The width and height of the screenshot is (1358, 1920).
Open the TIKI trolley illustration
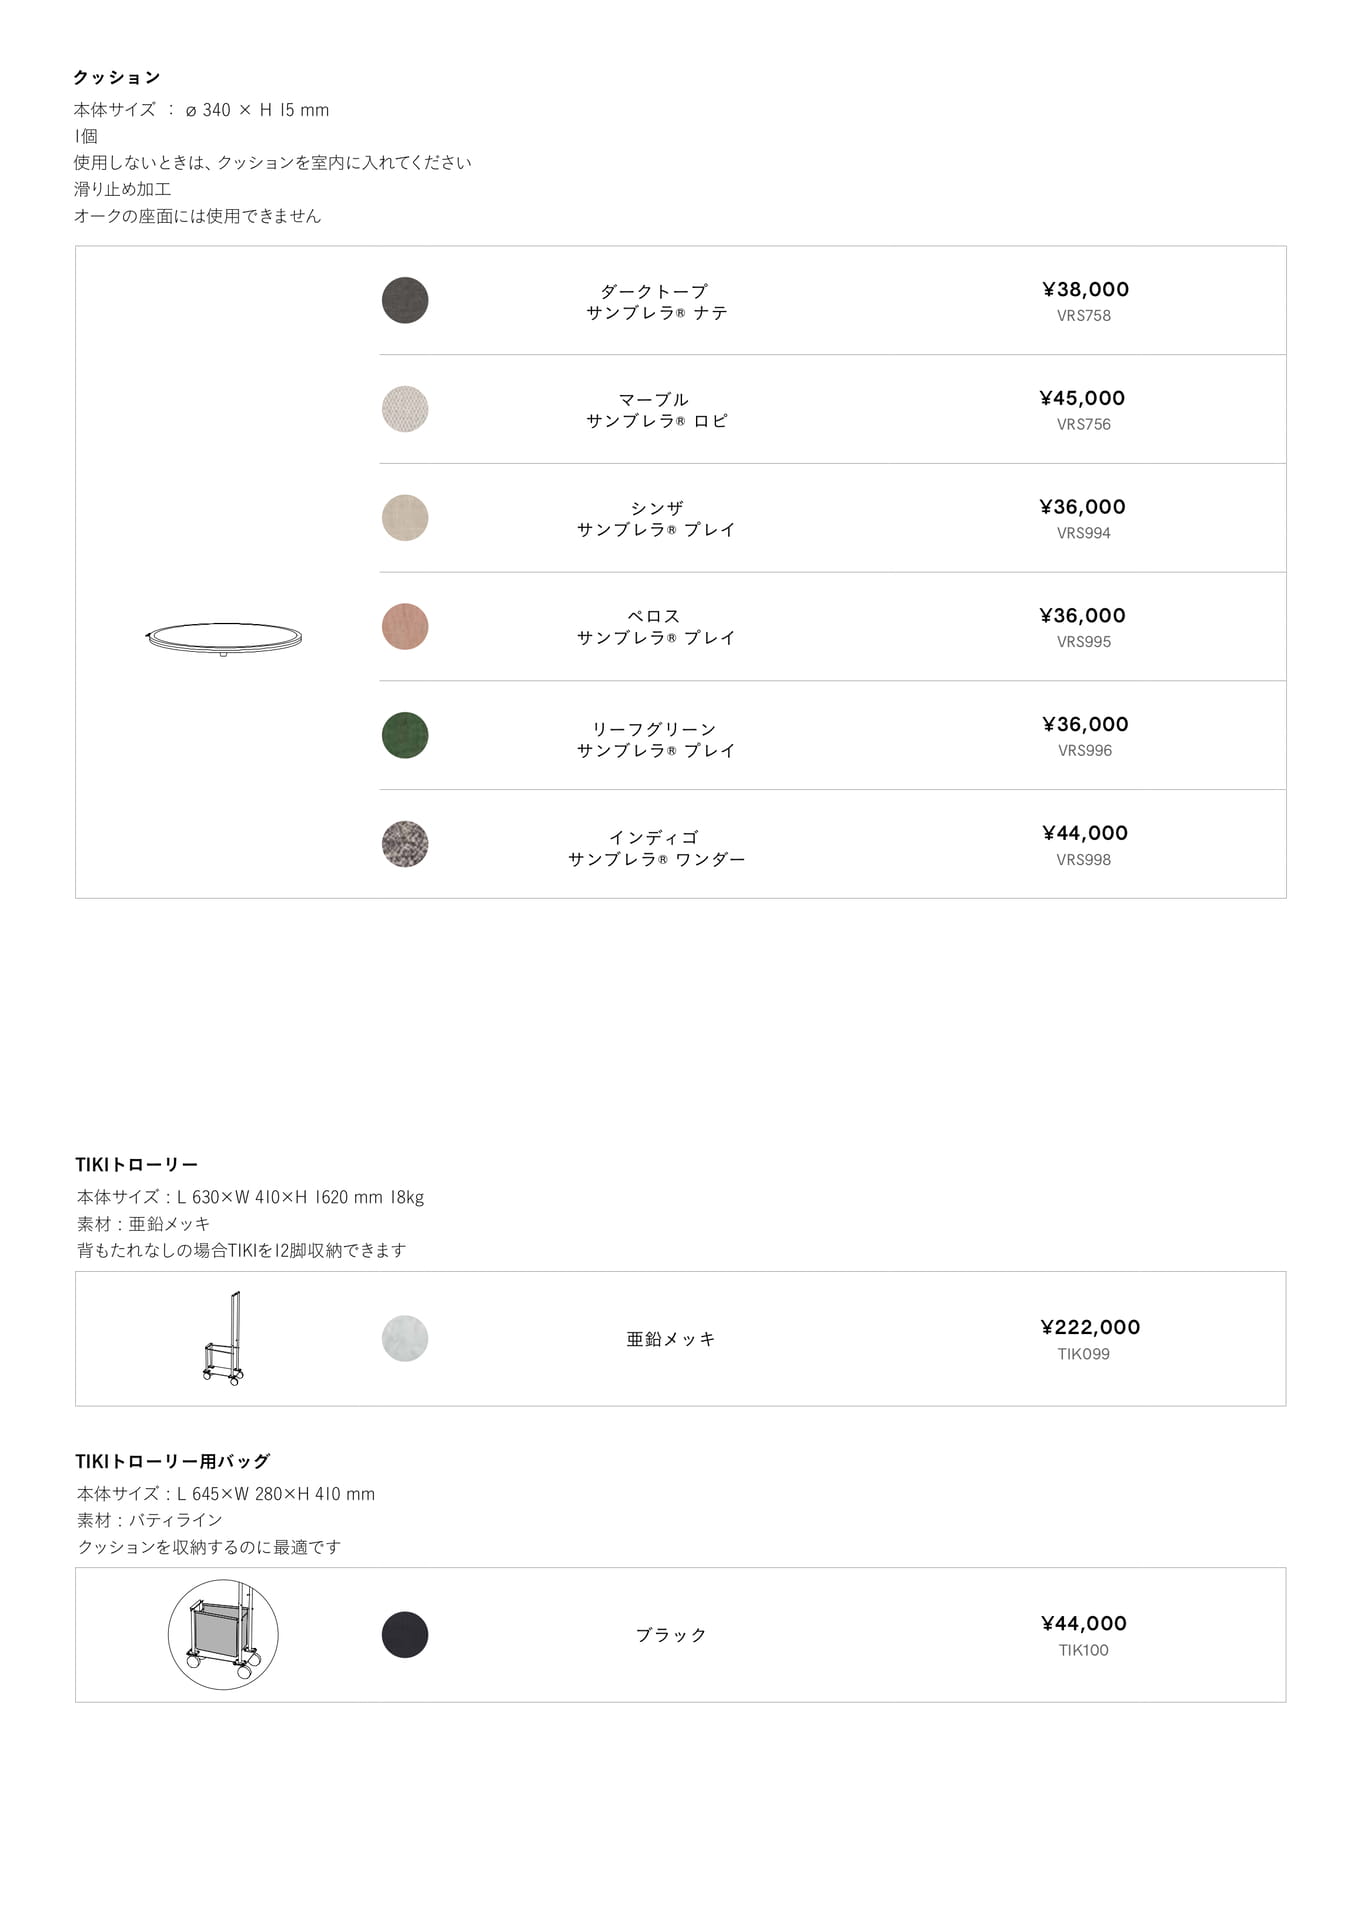click(x=224, y=1338)
